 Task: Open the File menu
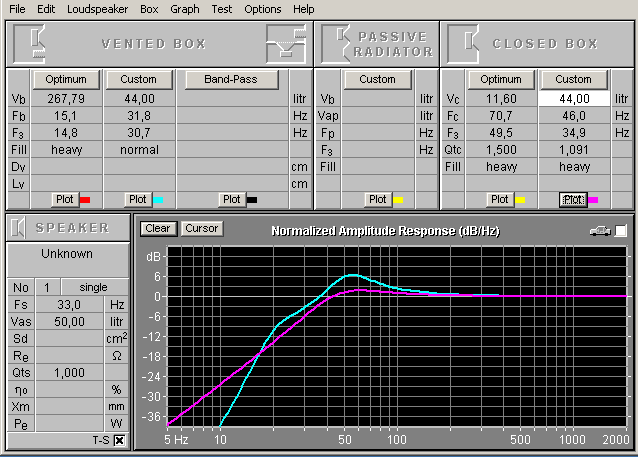[x=17, y=9]
